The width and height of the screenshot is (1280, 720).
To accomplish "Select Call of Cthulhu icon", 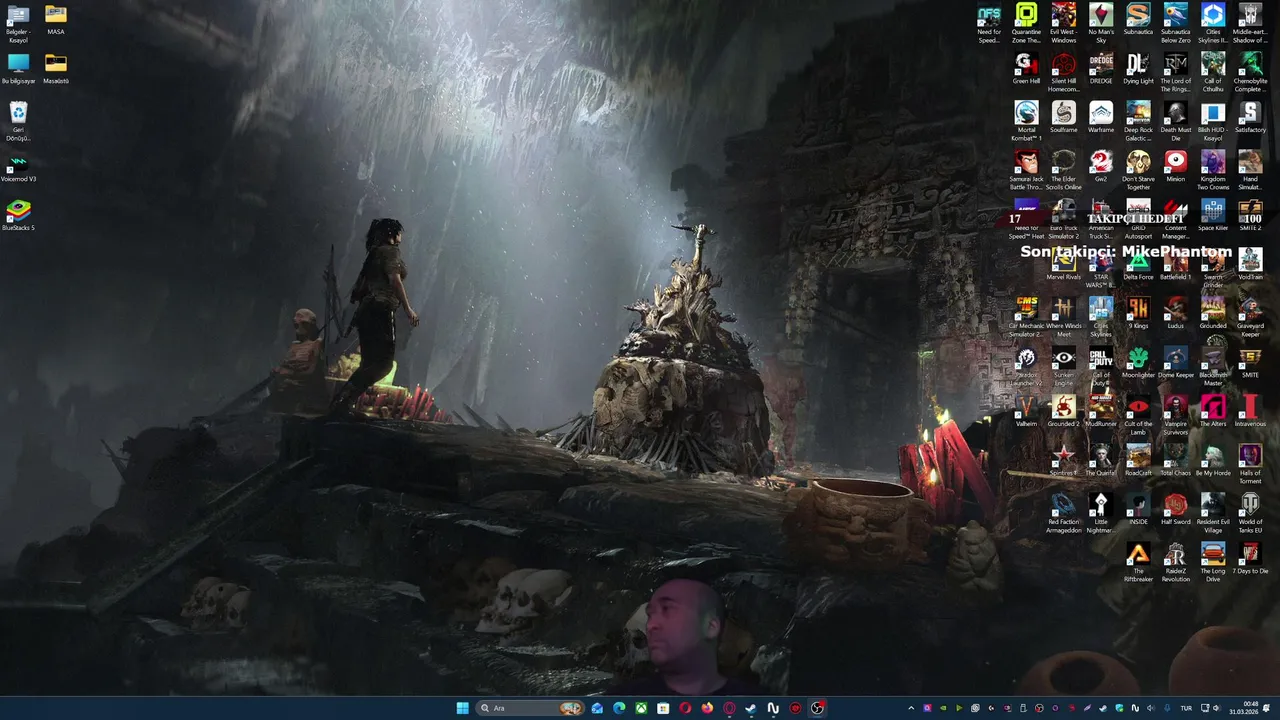I will 1213,71.
